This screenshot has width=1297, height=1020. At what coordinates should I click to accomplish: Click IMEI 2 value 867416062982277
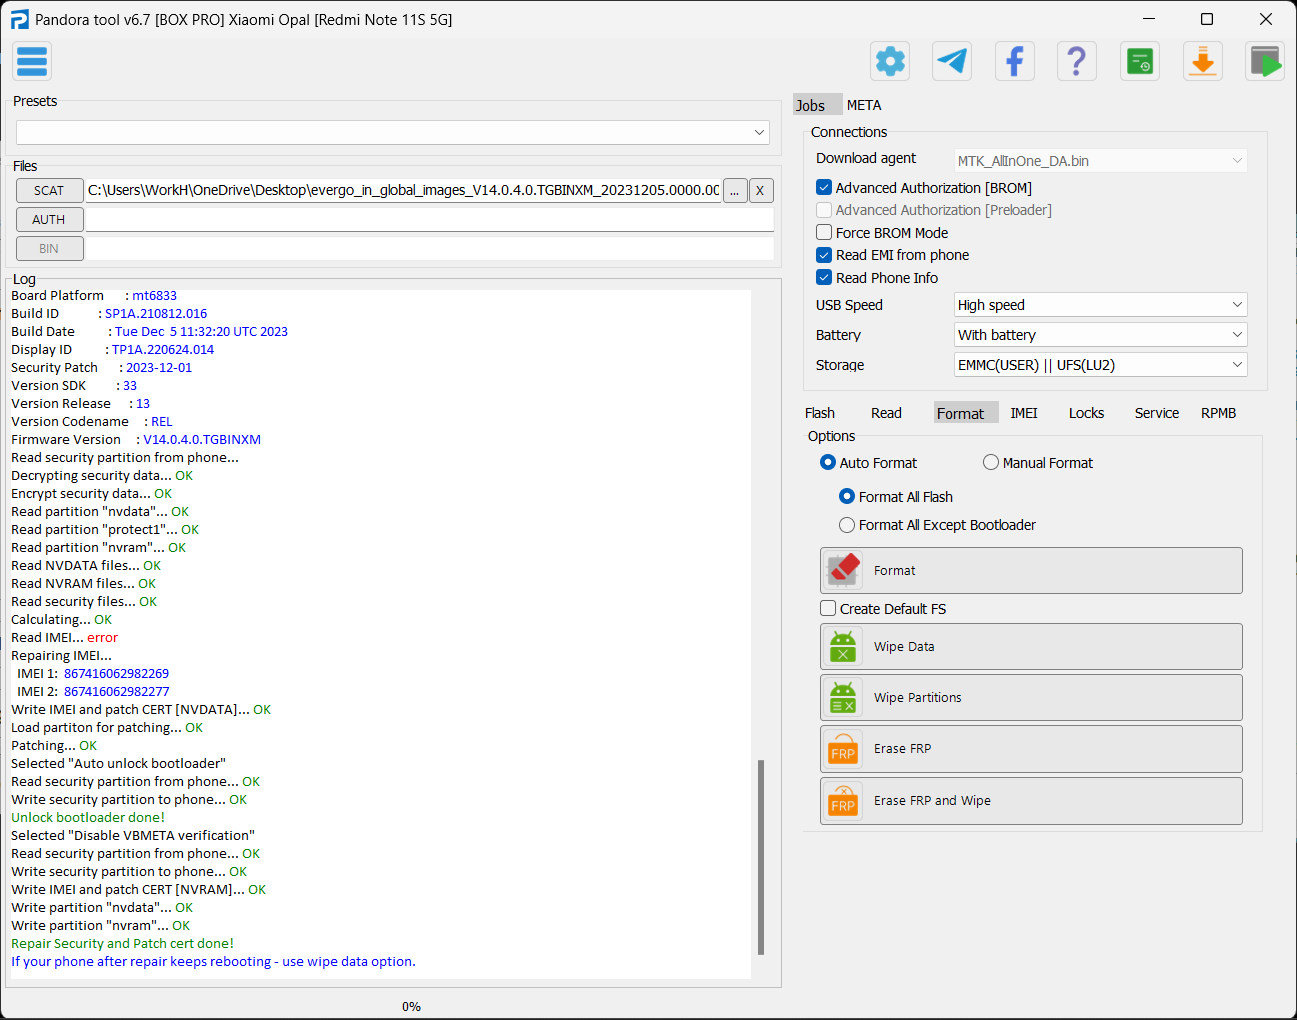coord(116,691)
